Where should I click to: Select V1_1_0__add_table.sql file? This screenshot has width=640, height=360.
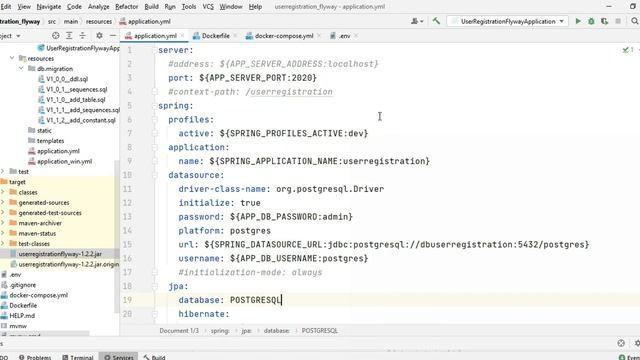click(76, 100)
